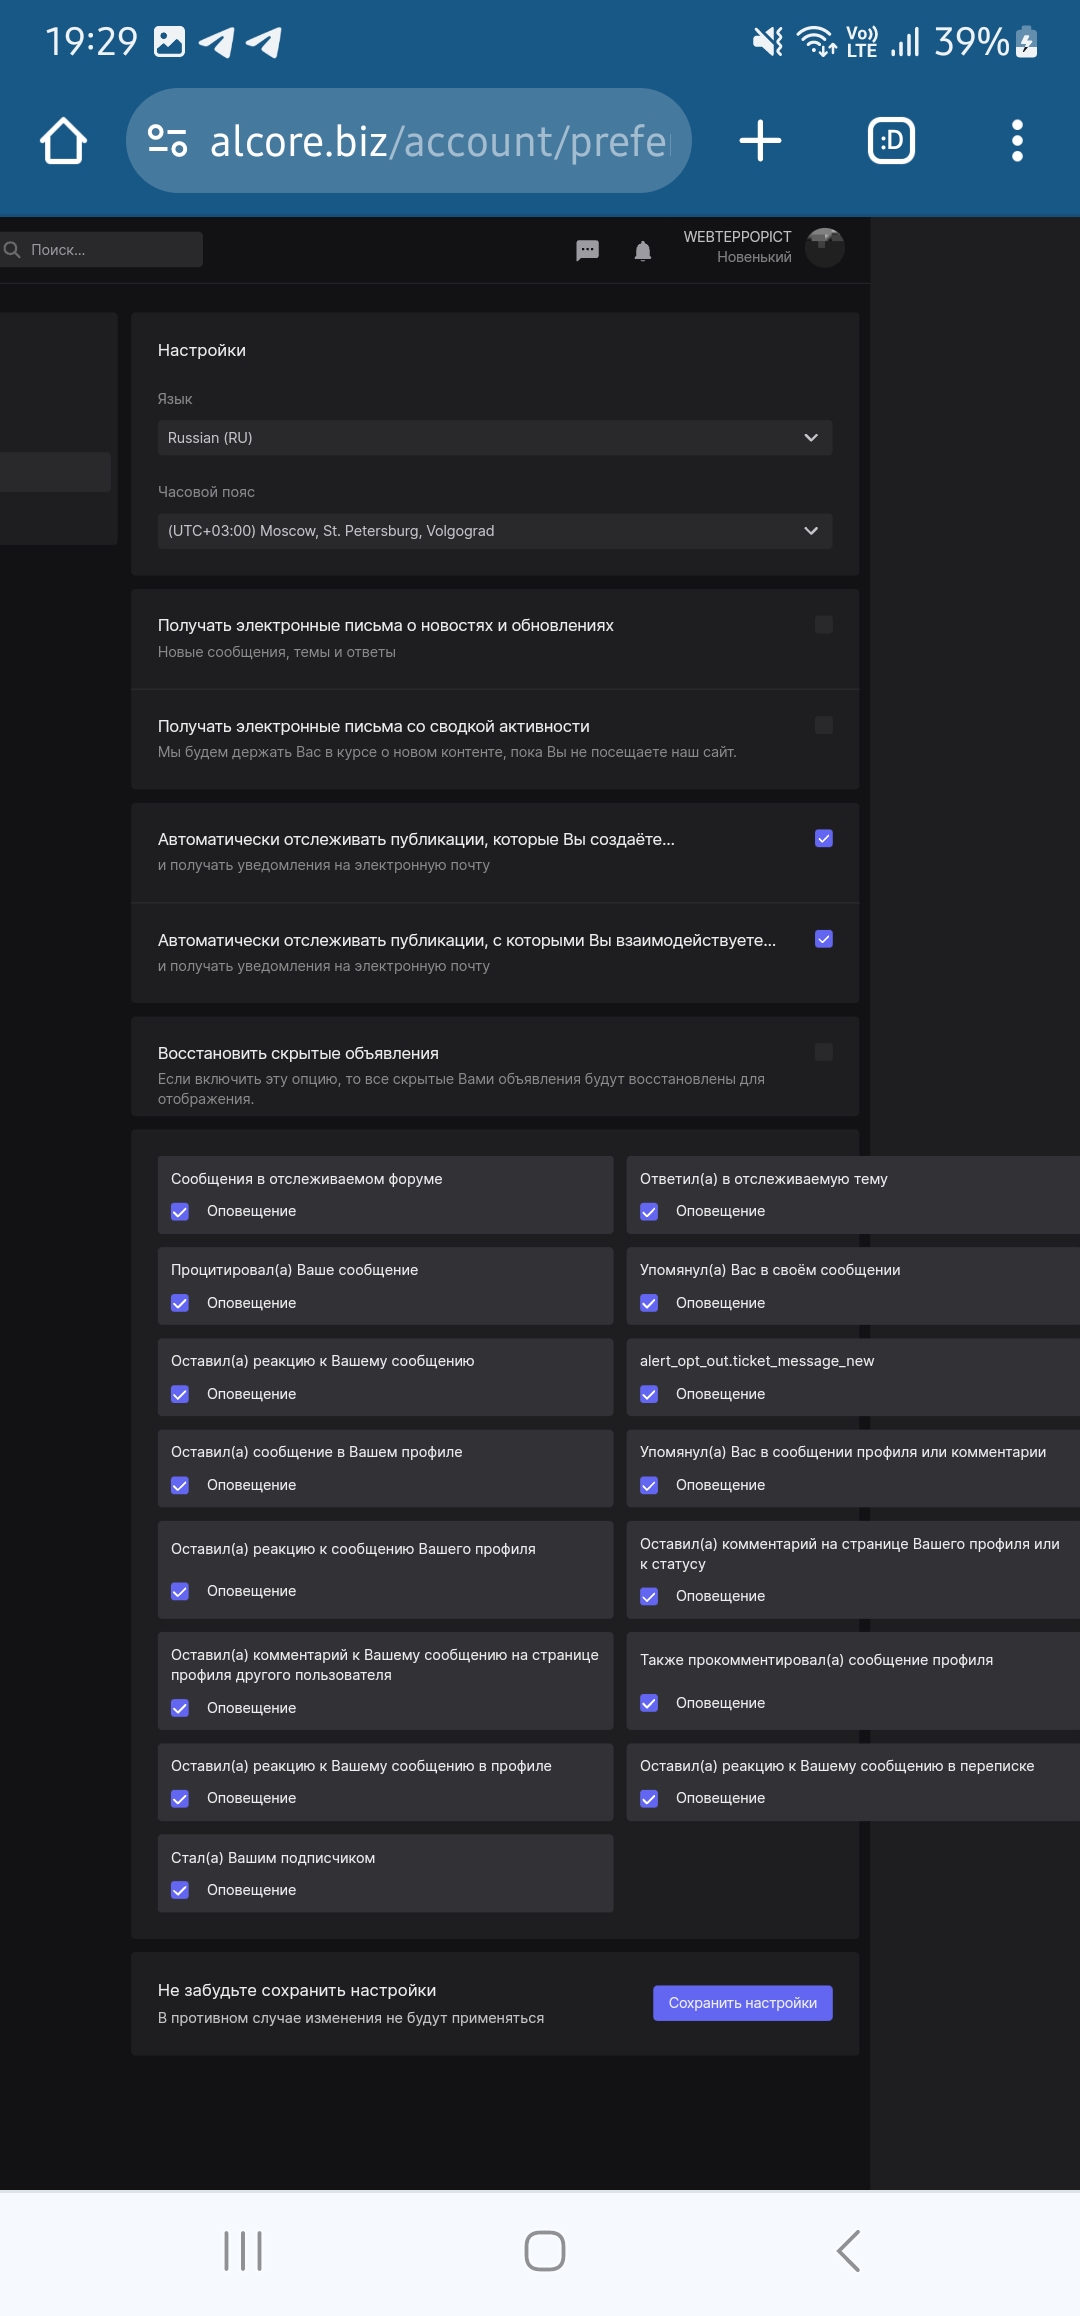Uncheck alert for new follower
The width and height of the screenshot is (1080, 2316).
click(x=180, y=1890)
